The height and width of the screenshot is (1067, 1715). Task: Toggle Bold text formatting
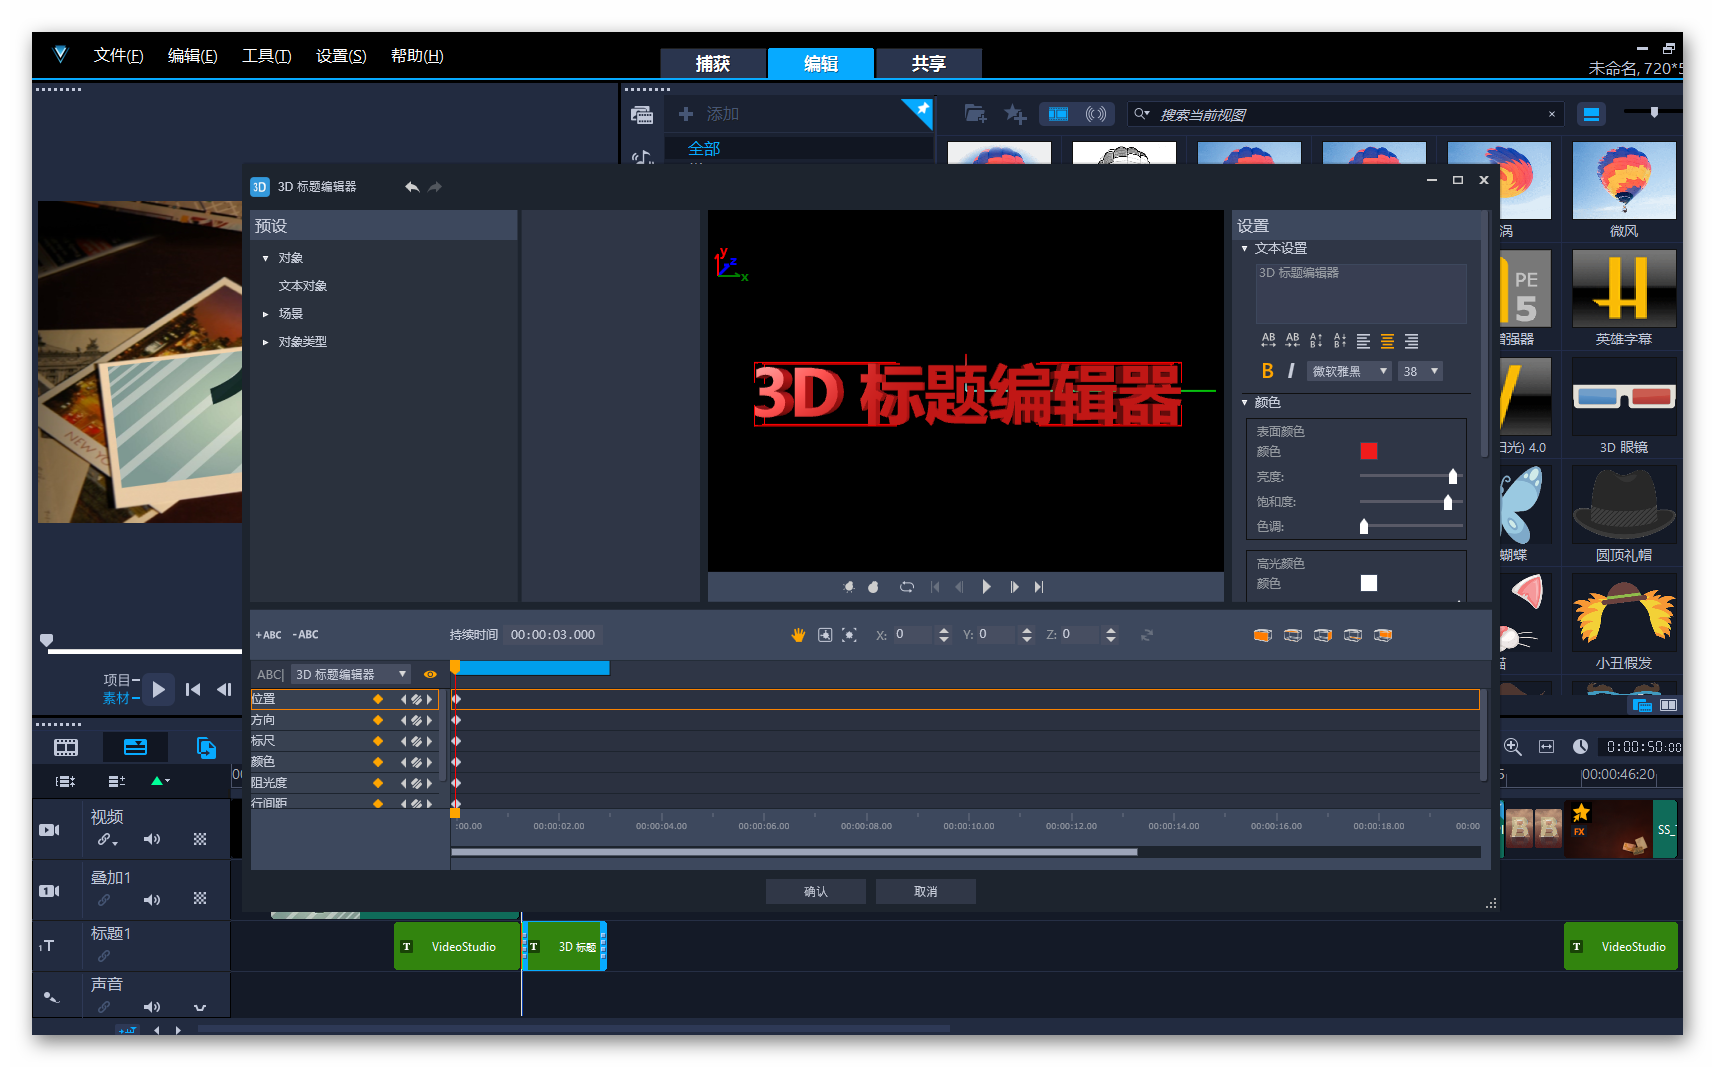pyautogui.click(x=1267, y=371)
